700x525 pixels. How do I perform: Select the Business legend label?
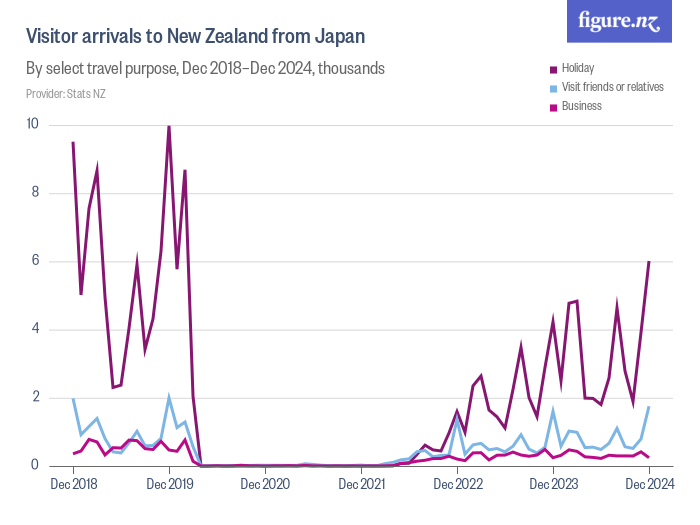[582, 106]
